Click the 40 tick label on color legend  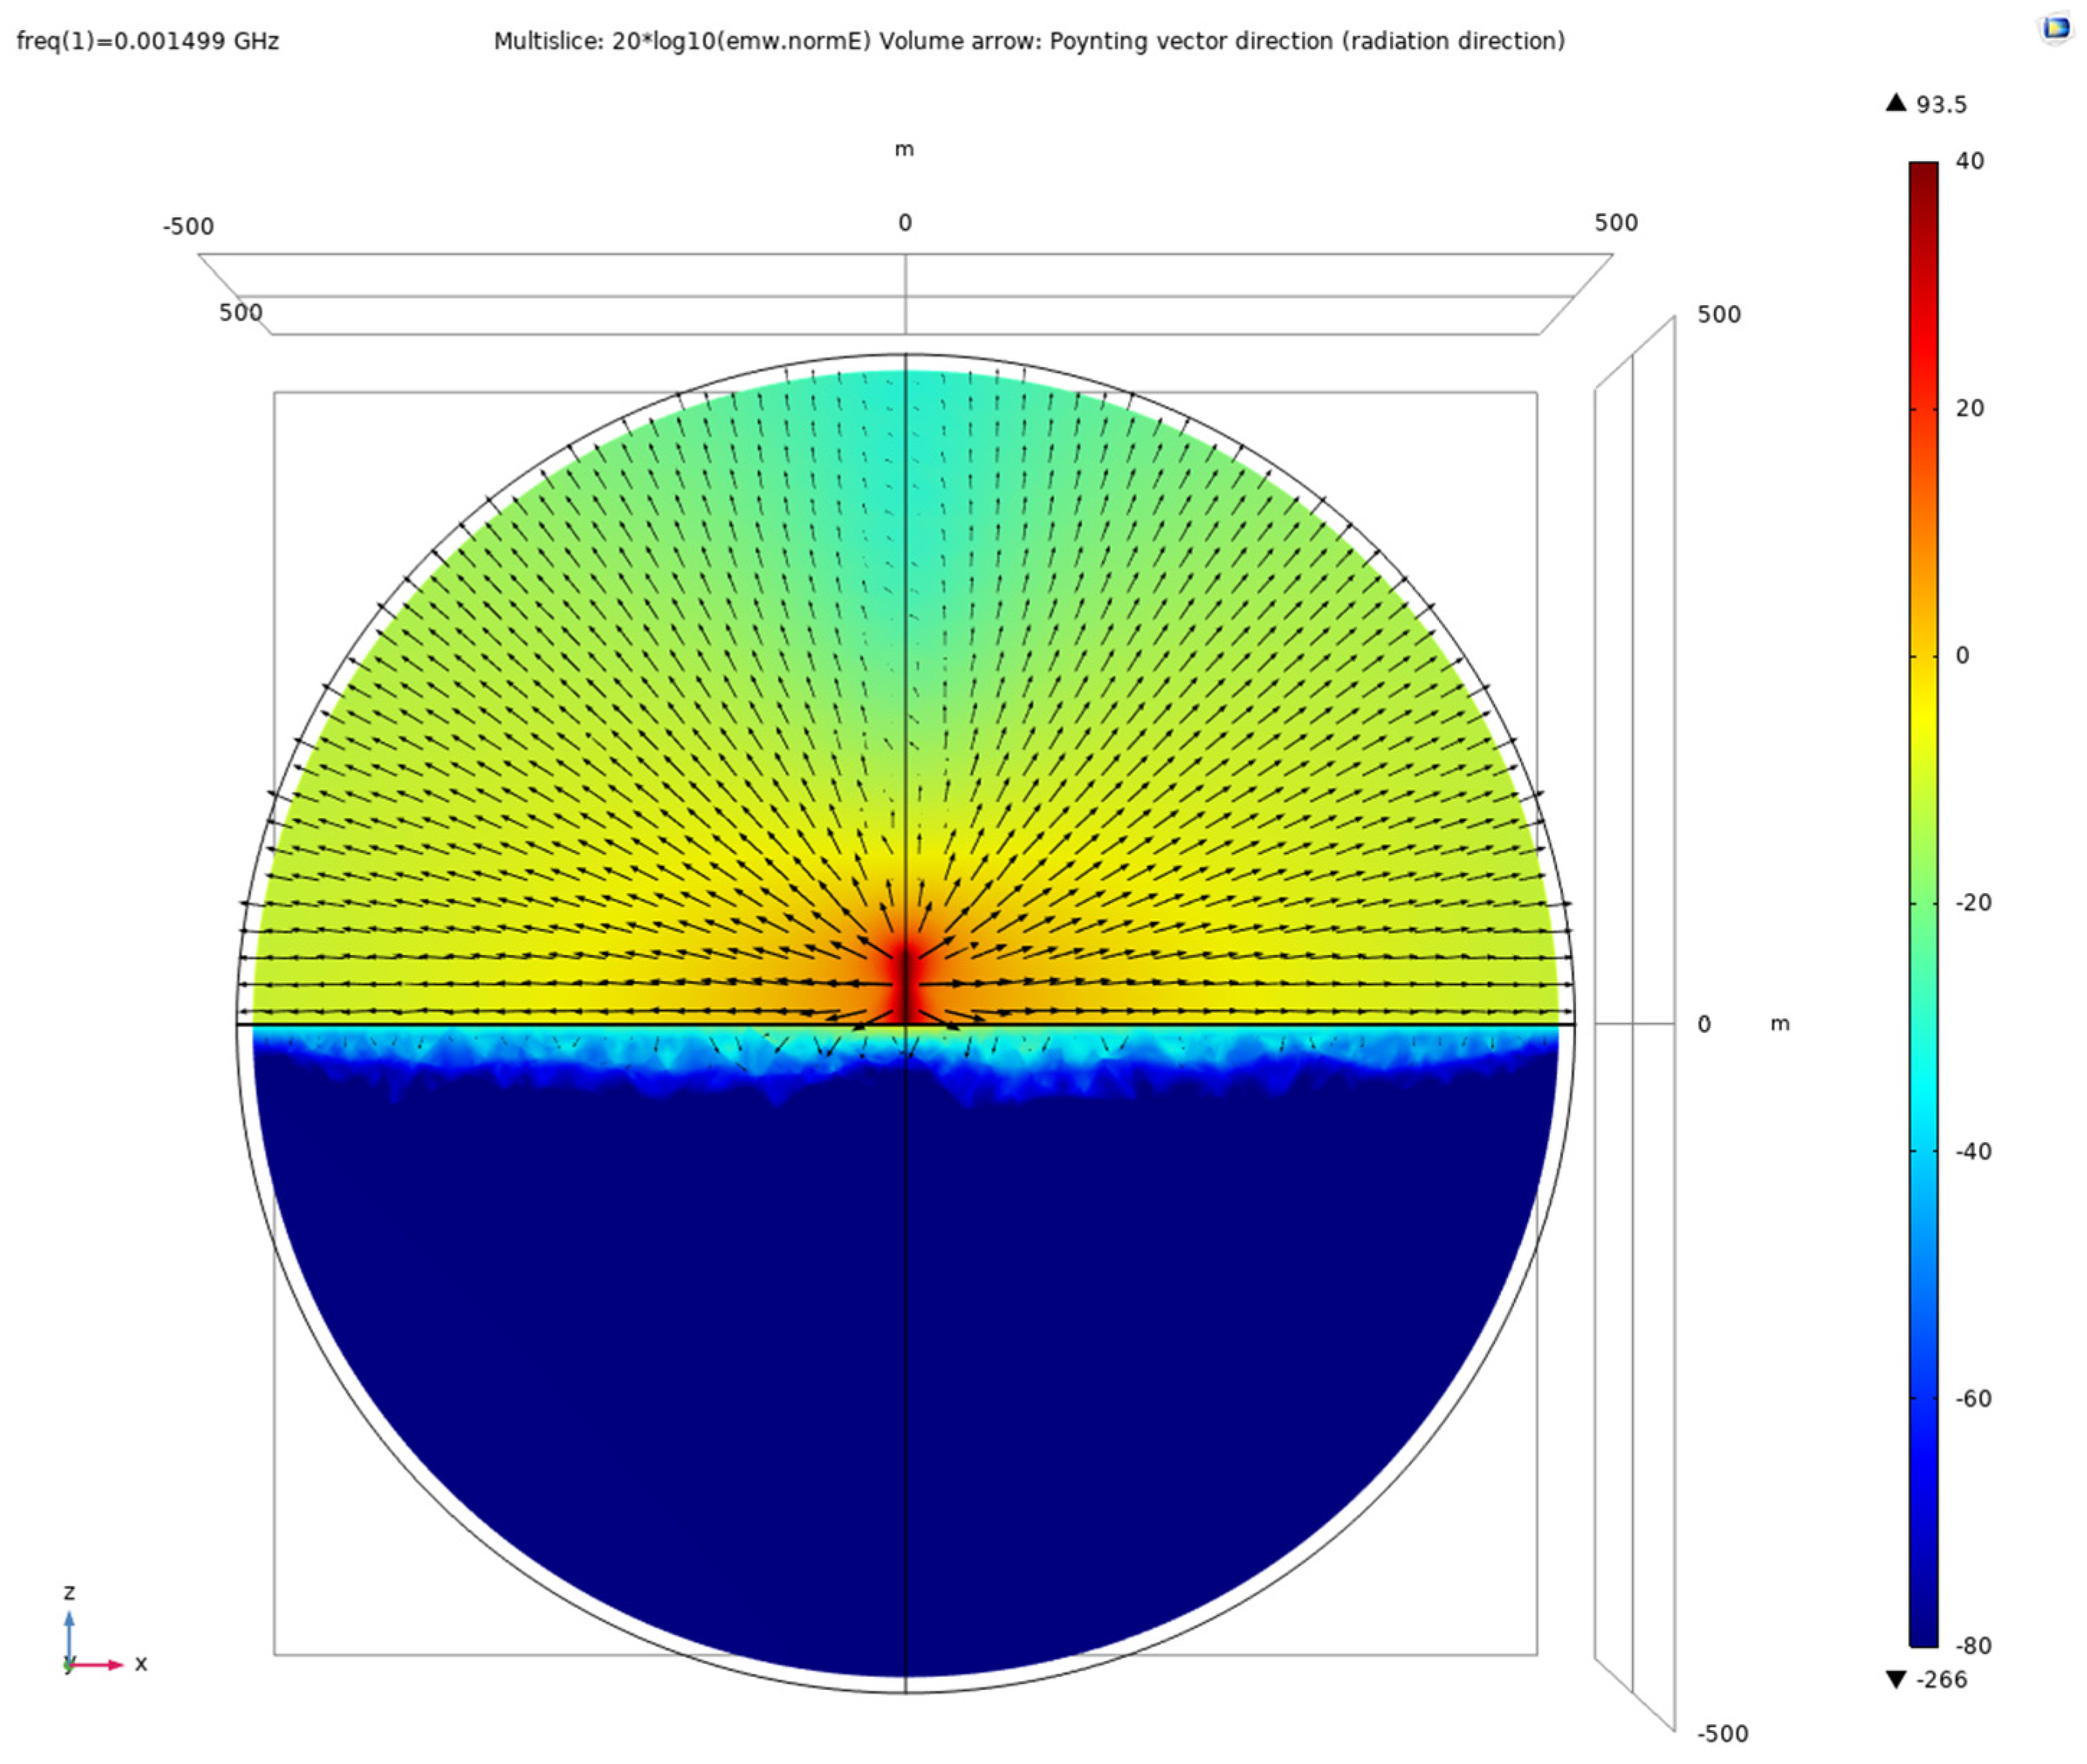tap(1969, 161)
